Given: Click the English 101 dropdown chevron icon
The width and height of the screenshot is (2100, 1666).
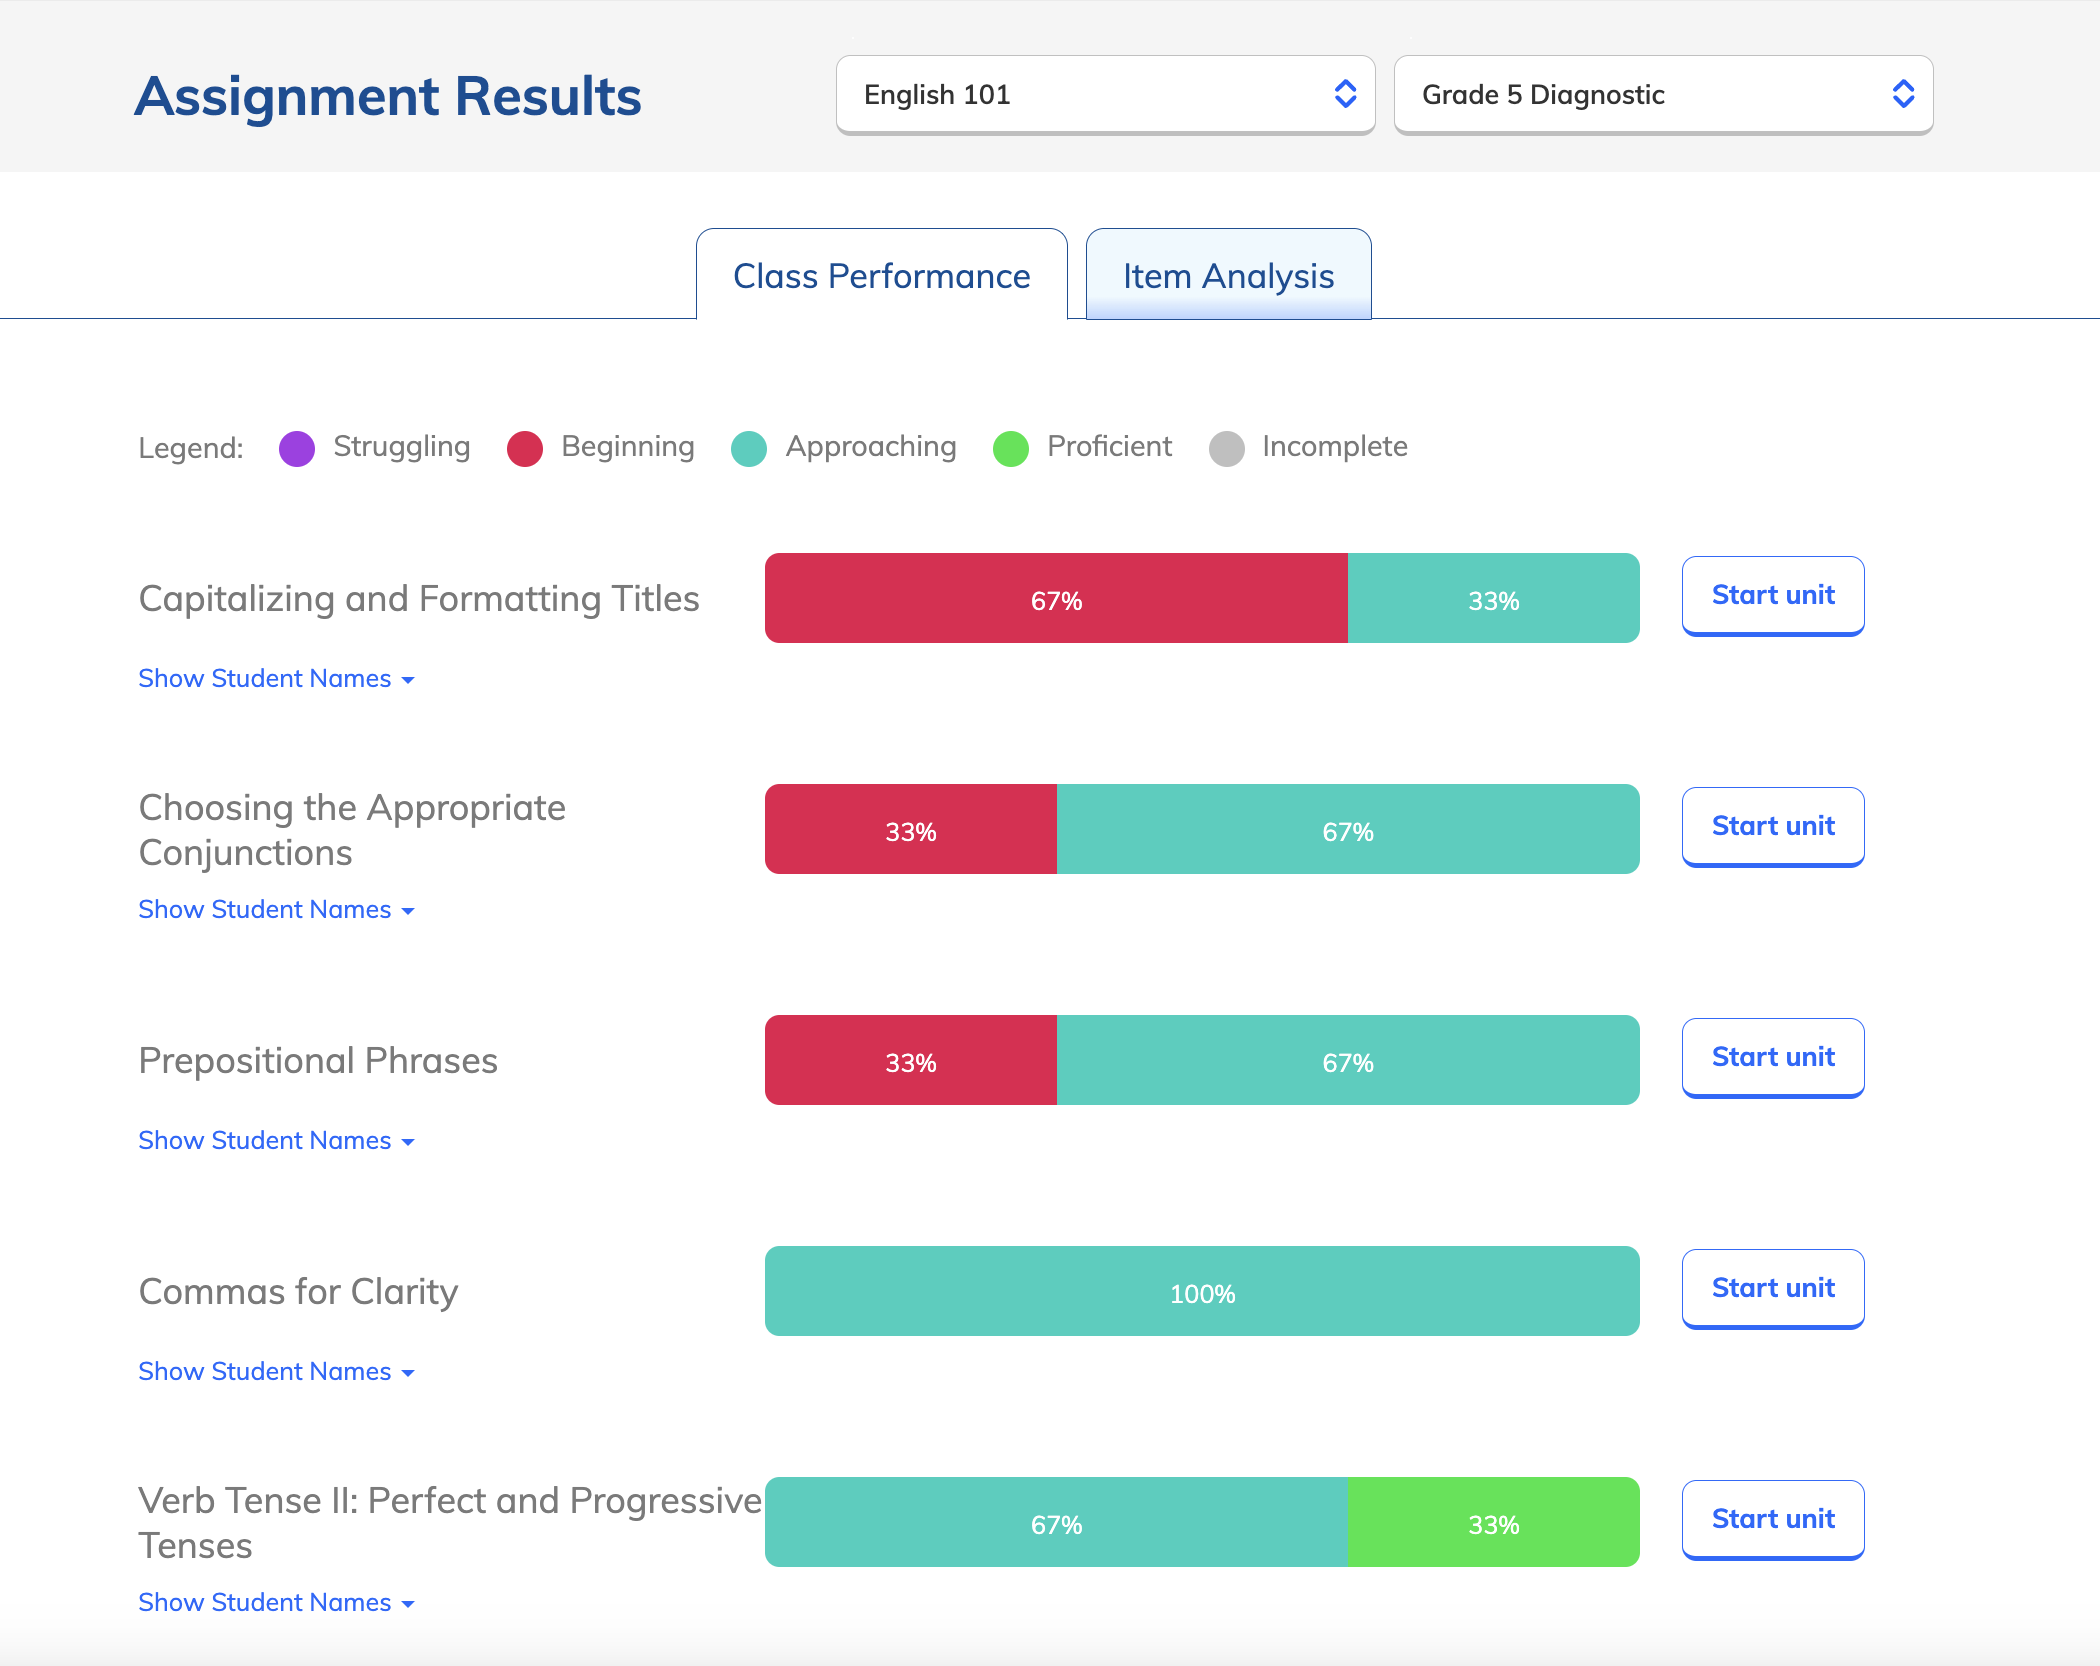Looking at the screenshot, I should pyautogui.click(x=1345, y=94).
